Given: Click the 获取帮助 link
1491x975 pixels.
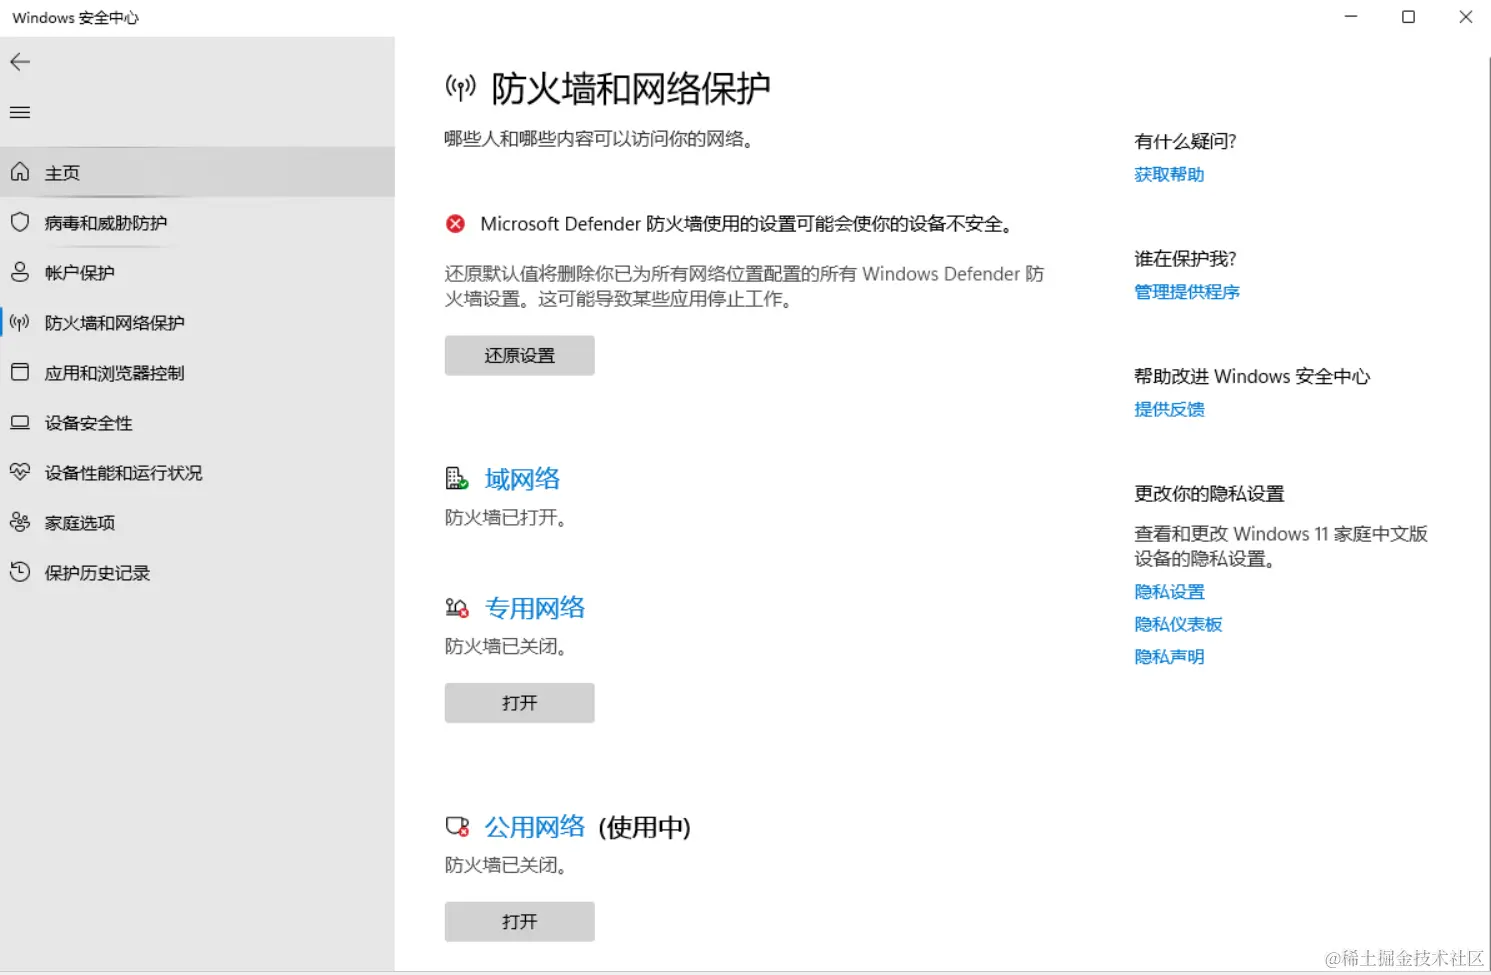Looking at the screenshot, I should [1169, 175].
